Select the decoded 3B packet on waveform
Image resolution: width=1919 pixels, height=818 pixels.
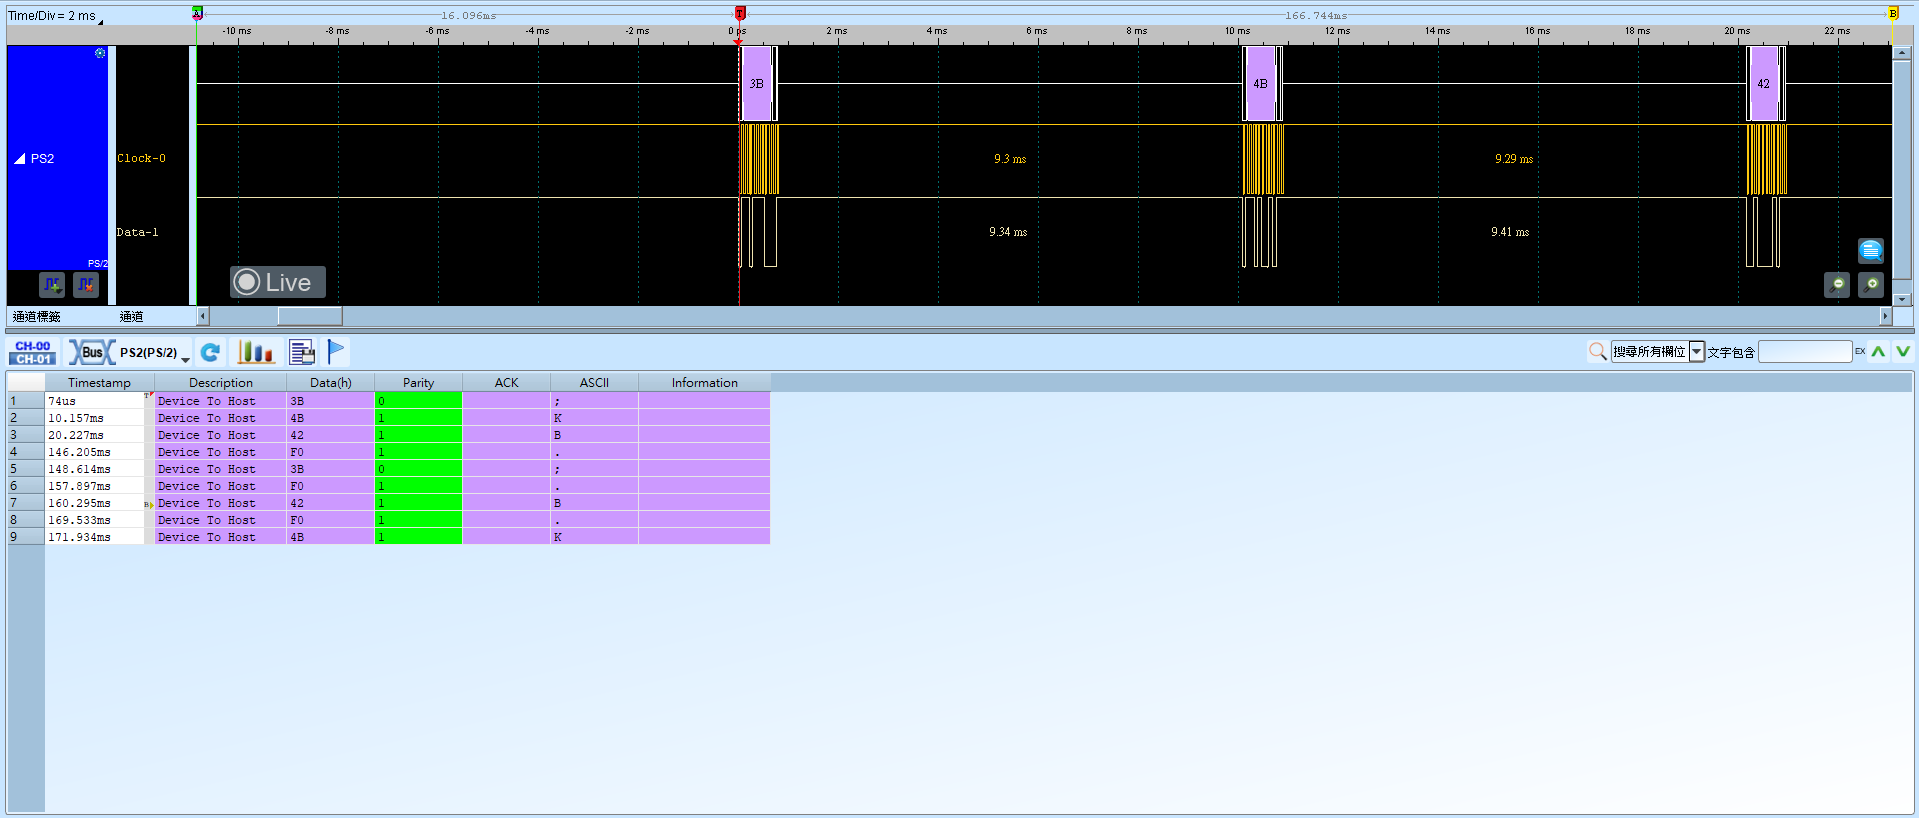pos(756,84)
